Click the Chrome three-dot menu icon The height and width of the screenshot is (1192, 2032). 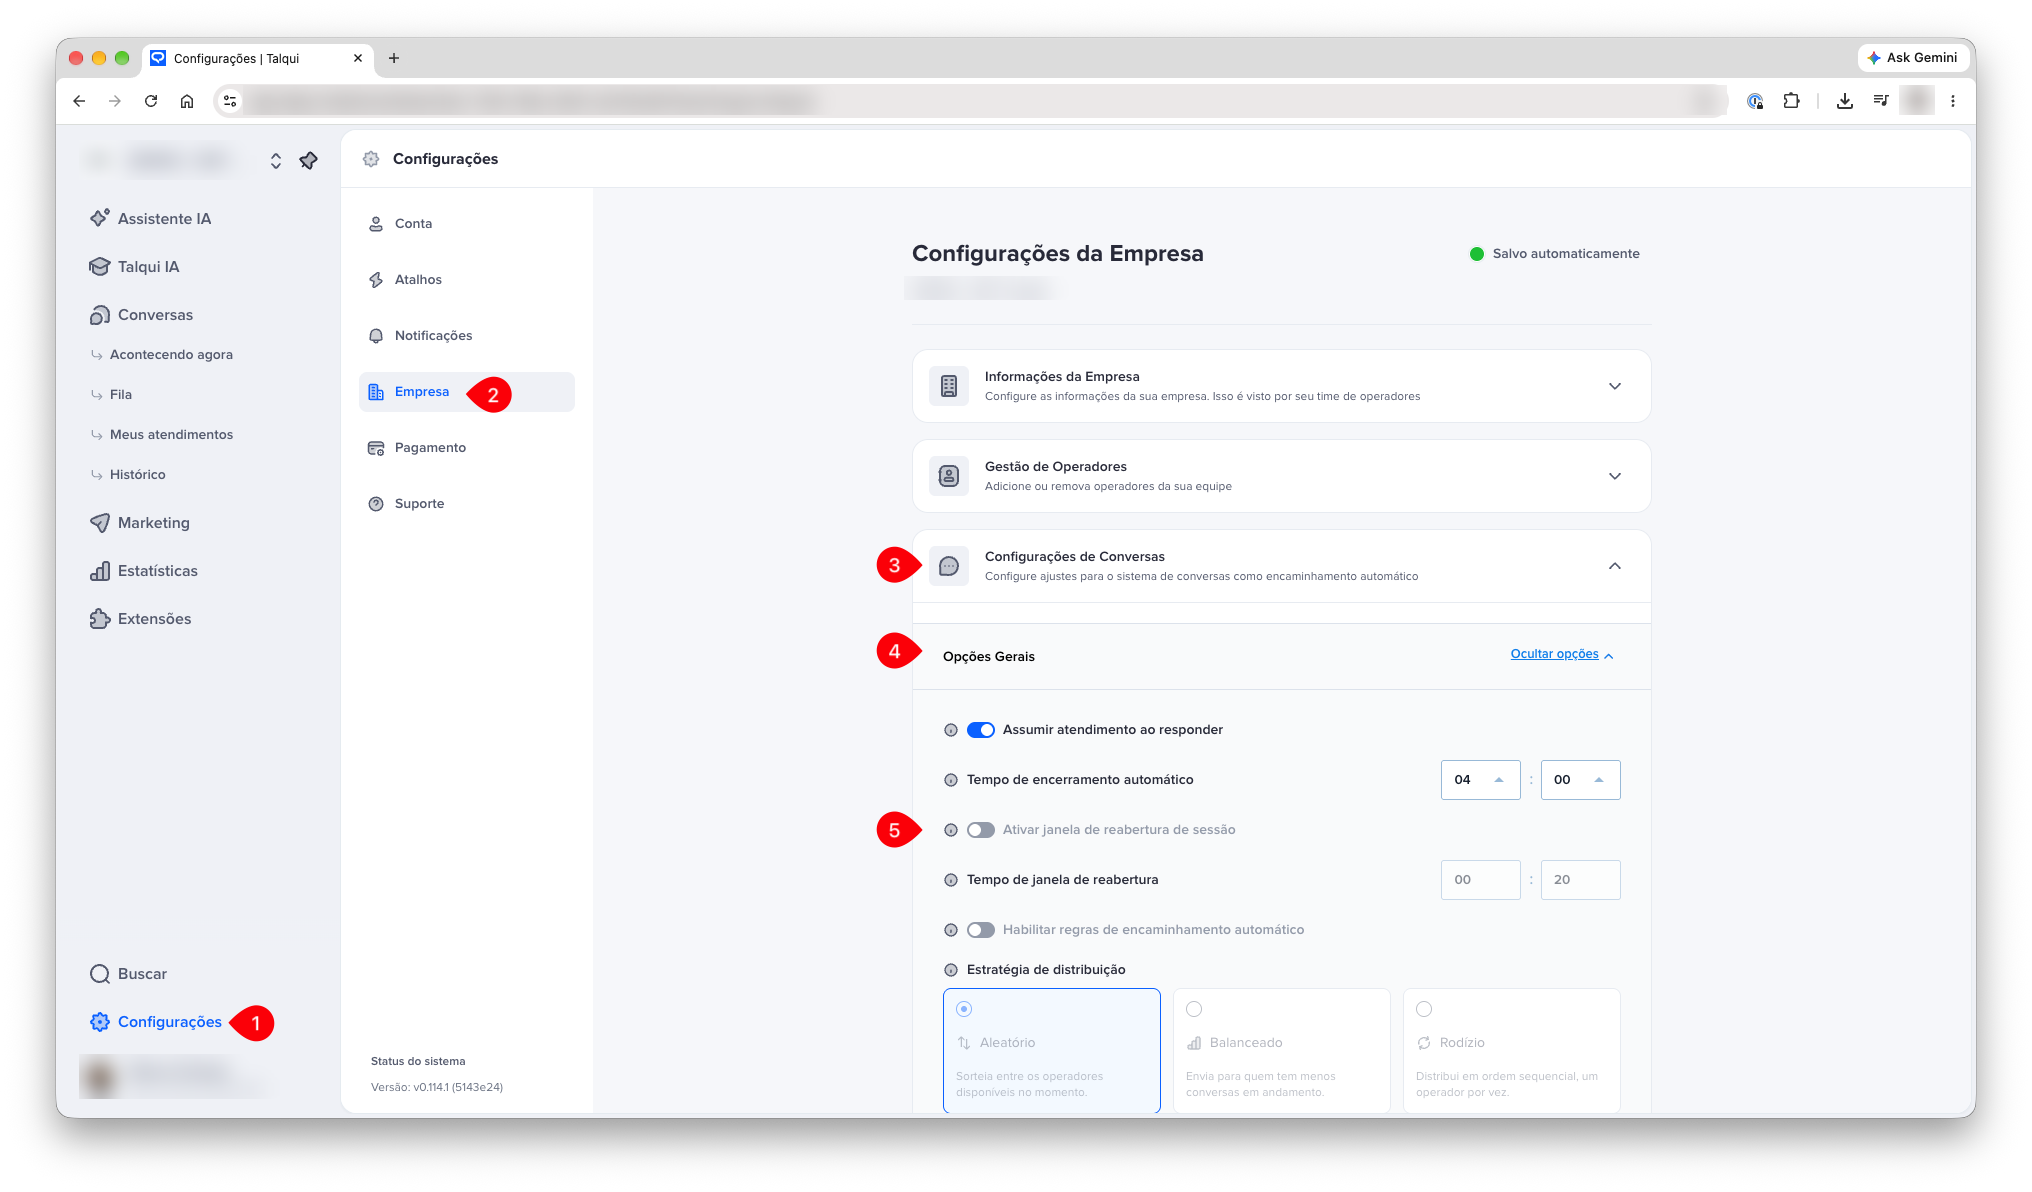1953,101
